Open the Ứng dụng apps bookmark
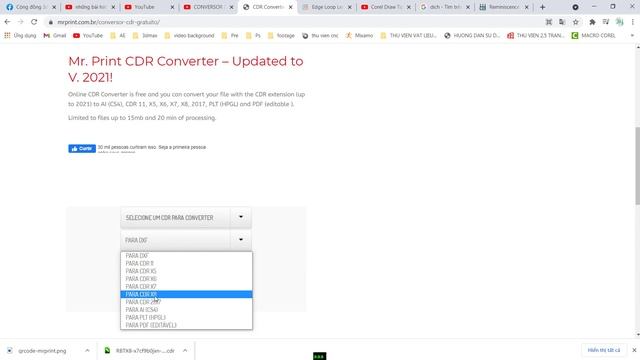Screen dimensions: 640x360 (20, 36)
